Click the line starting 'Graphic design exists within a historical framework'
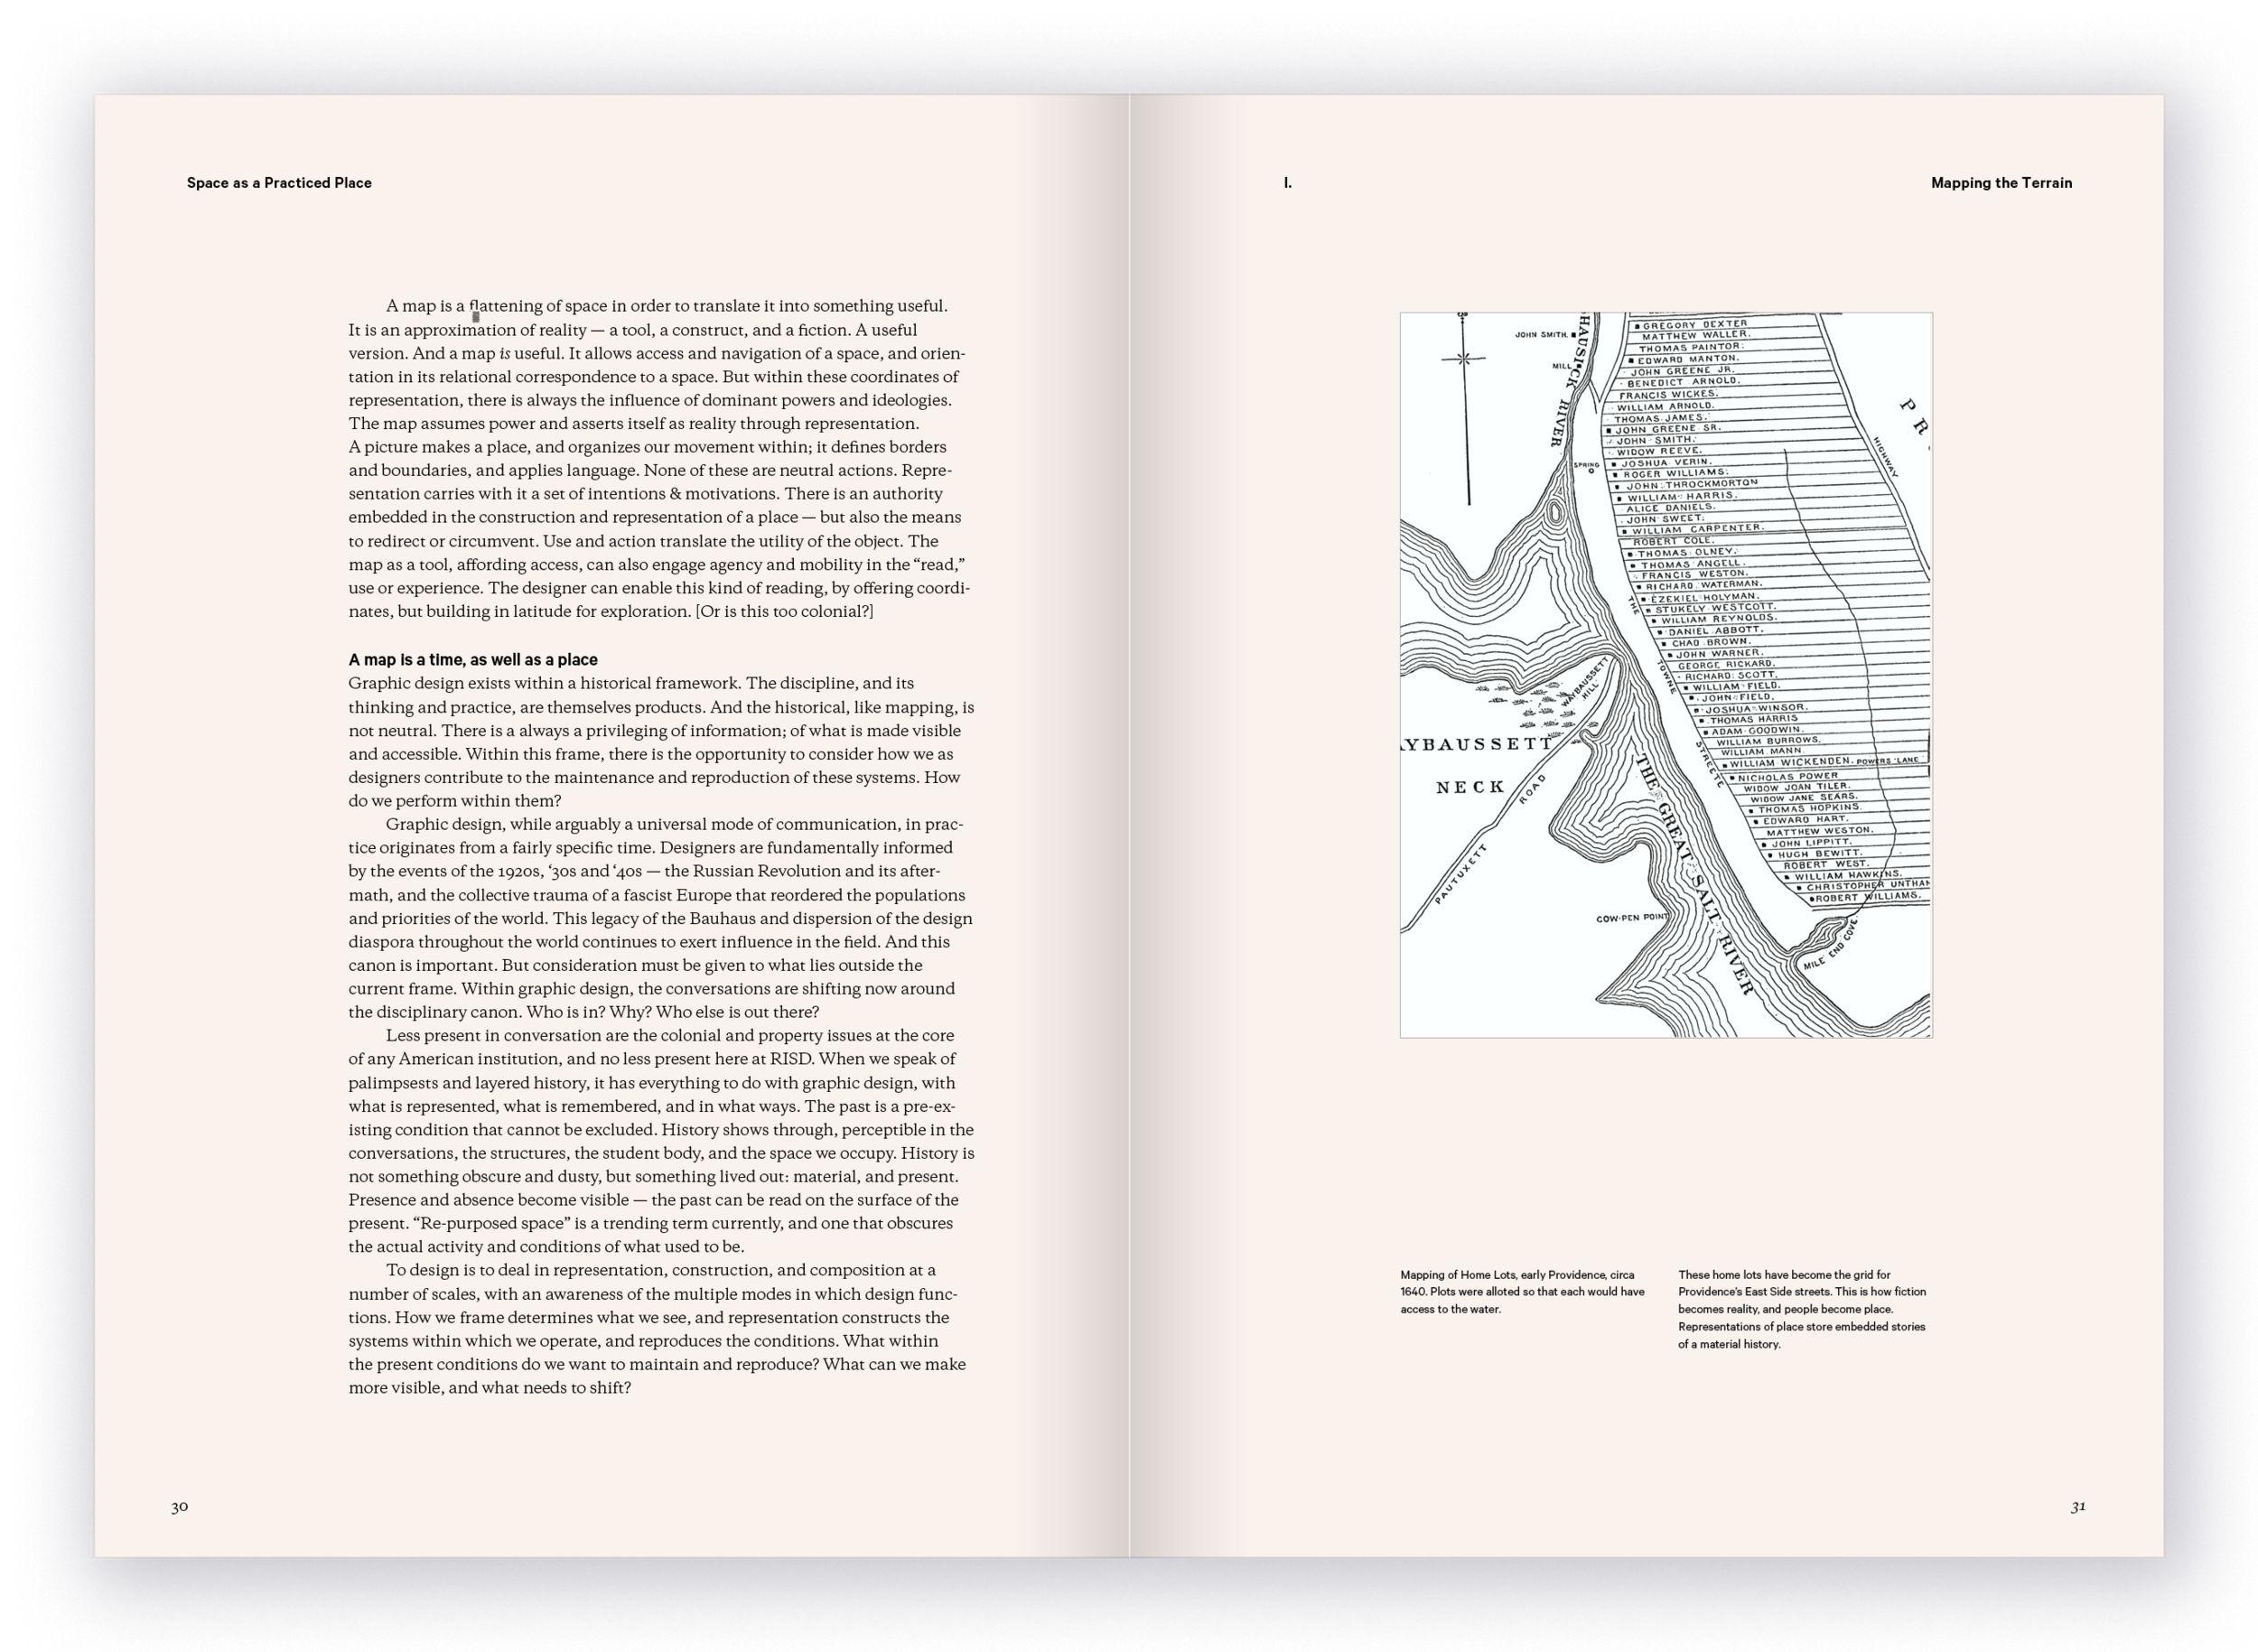 click(x=631, y=683)
